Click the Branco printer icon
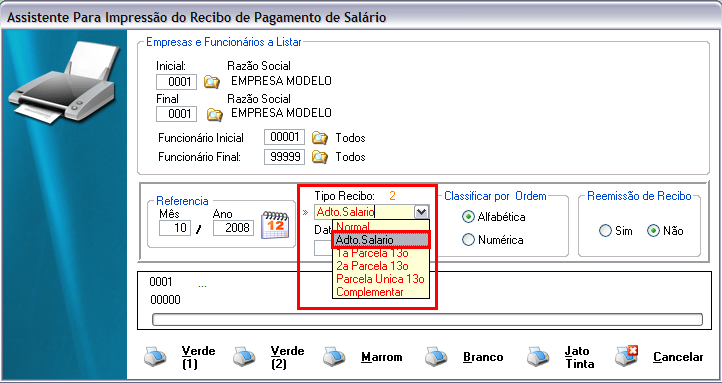722x383 pixels. click(x=436, y=357)
